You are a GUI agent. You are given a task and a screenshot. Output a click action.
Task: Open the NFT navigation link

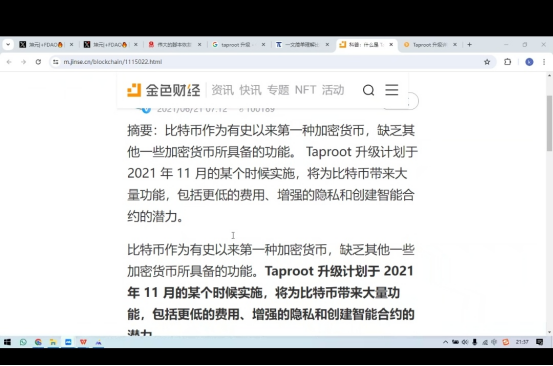[305, 90]
